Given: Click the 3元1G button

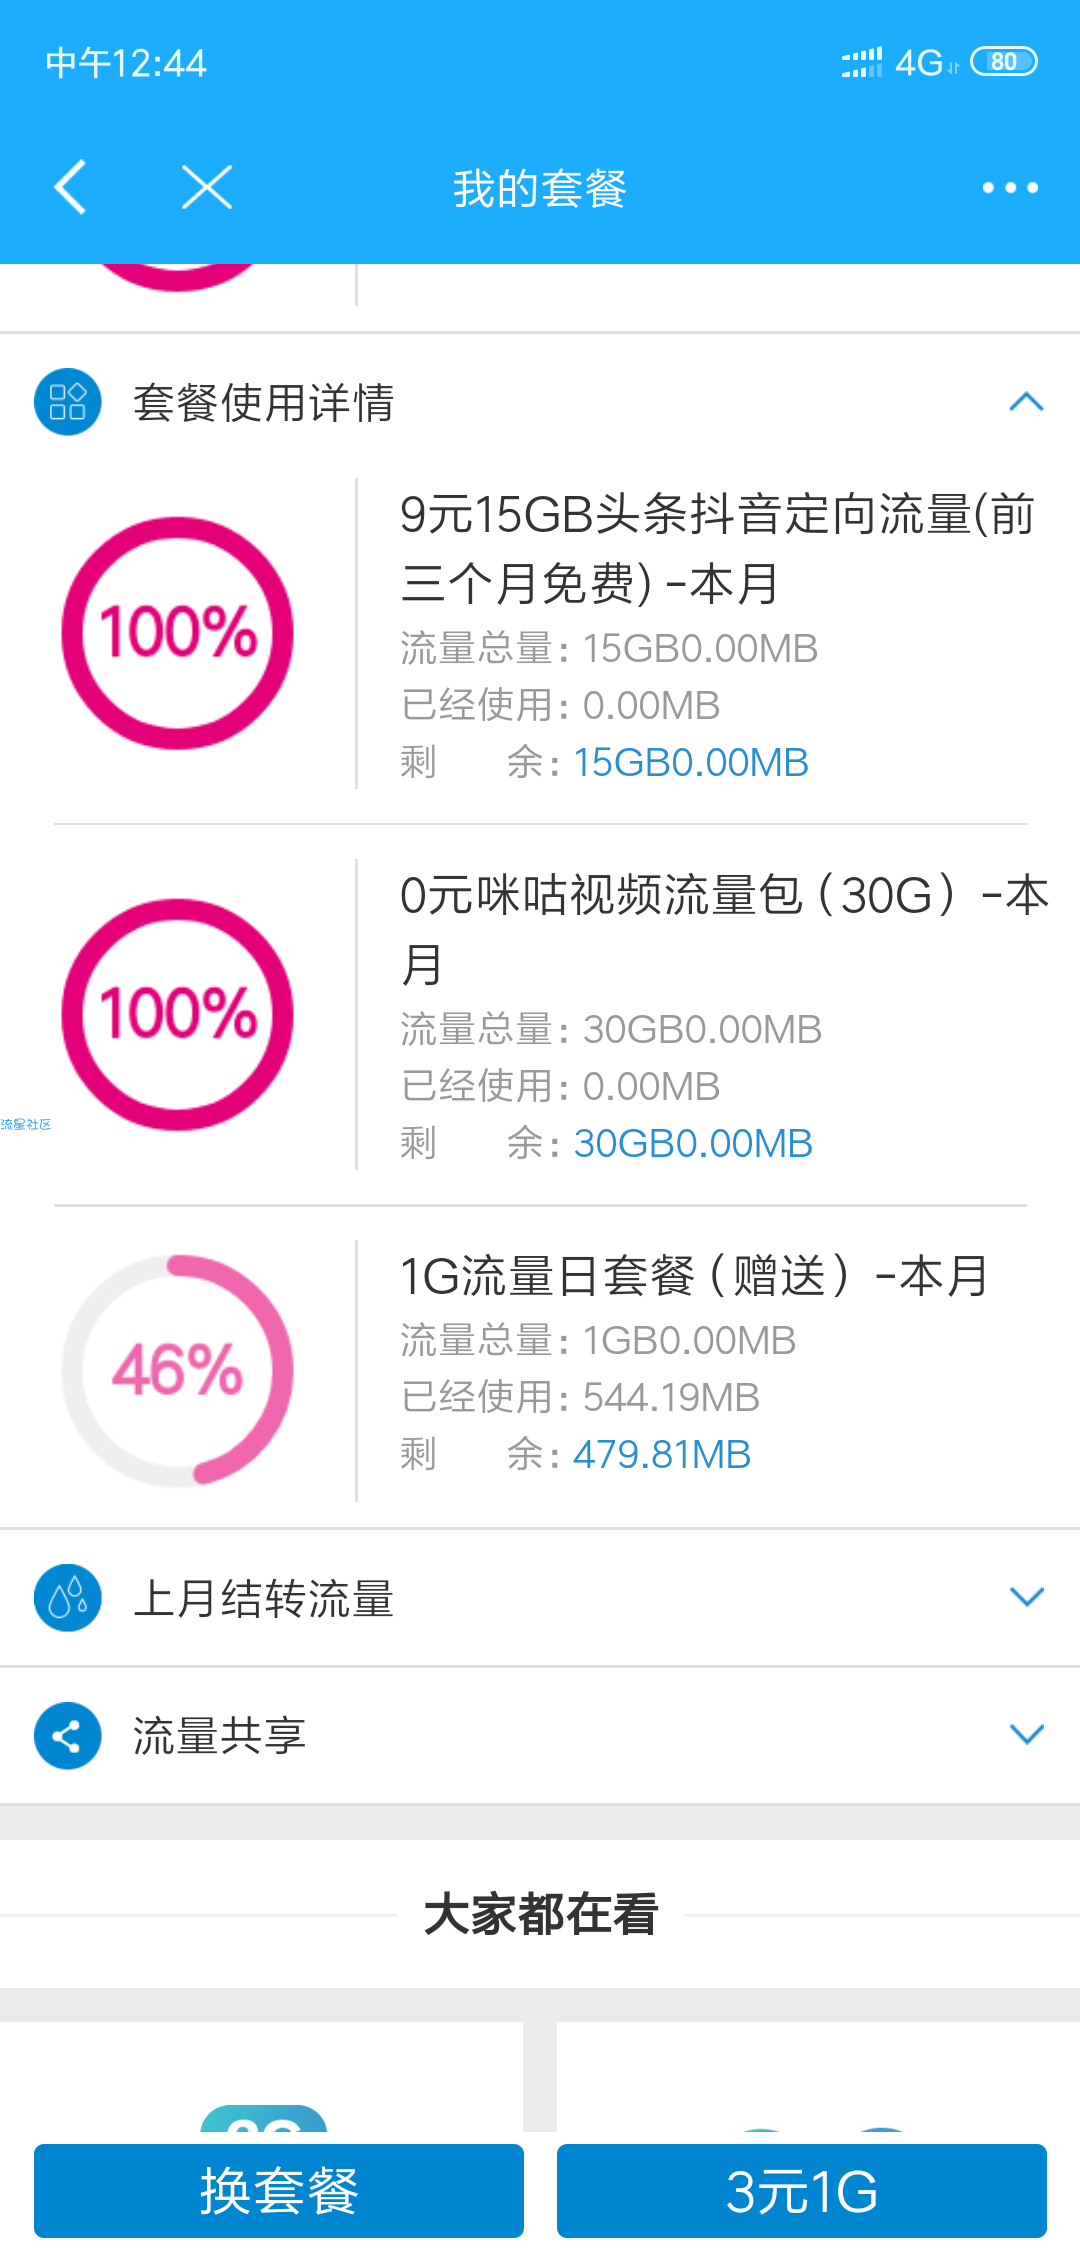Looking at the screenshot, I should click(802, 2191).
